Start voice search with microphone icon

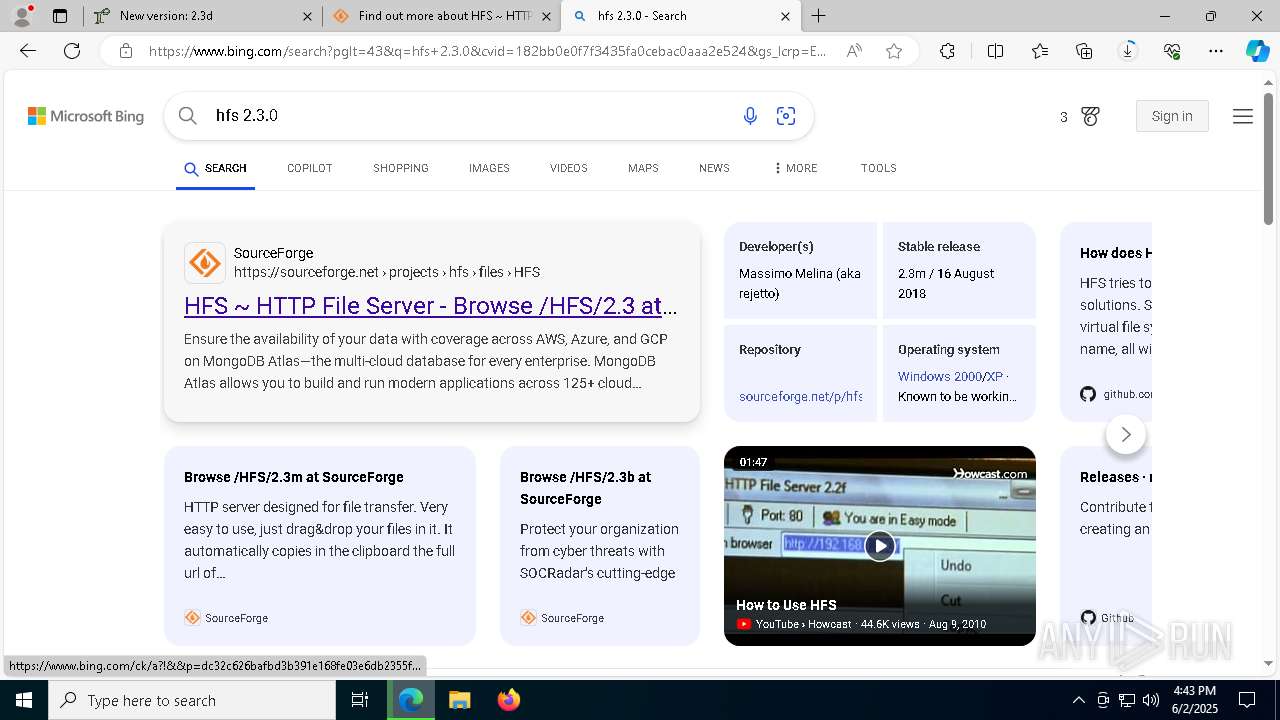point(750,116)
